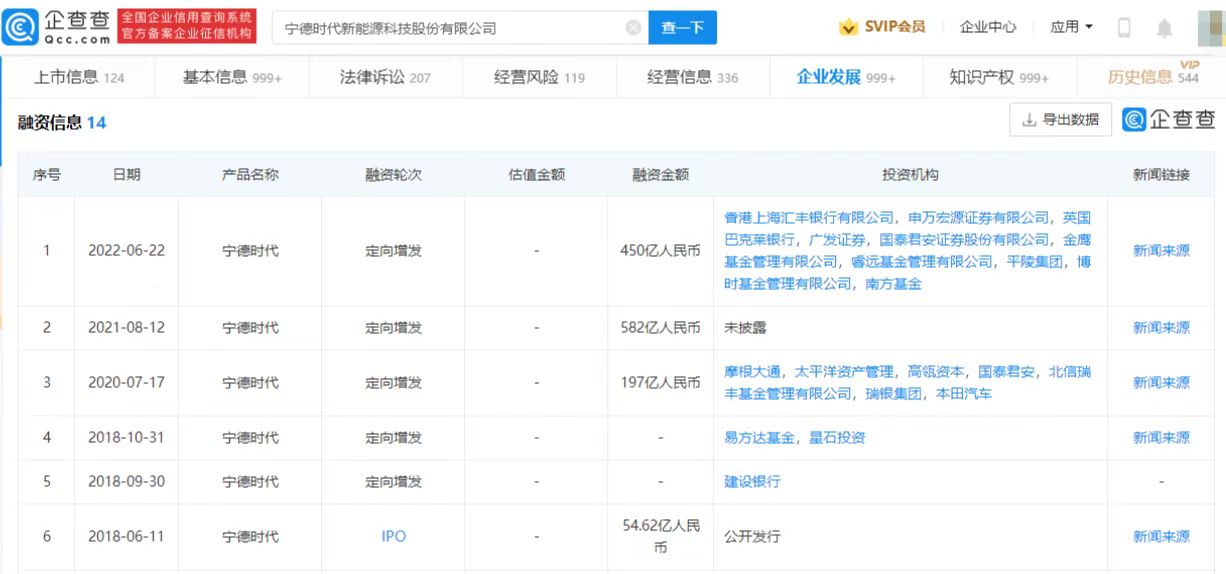The height and width of the screenshot is (574, 1226).
Task: Open the 历史信息 VIP tab
Action: pos(1153,77)
